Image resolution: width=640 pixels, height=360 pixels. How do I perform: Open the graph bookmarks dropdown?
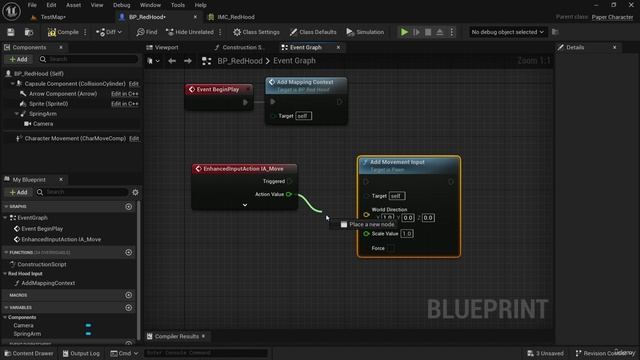coord(153,61)
